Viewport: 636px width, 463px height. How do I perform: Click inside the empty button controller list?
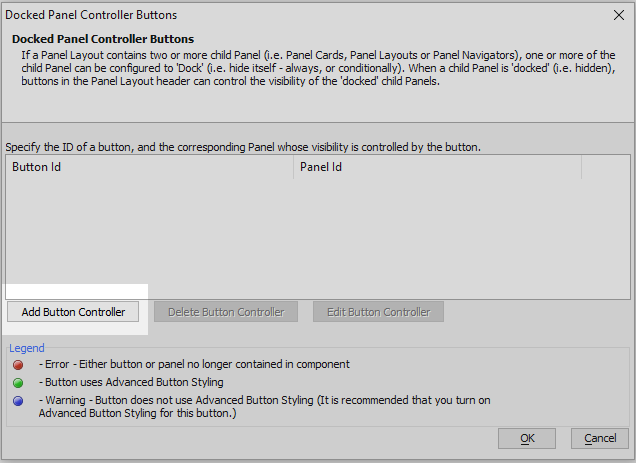(318, 239)
